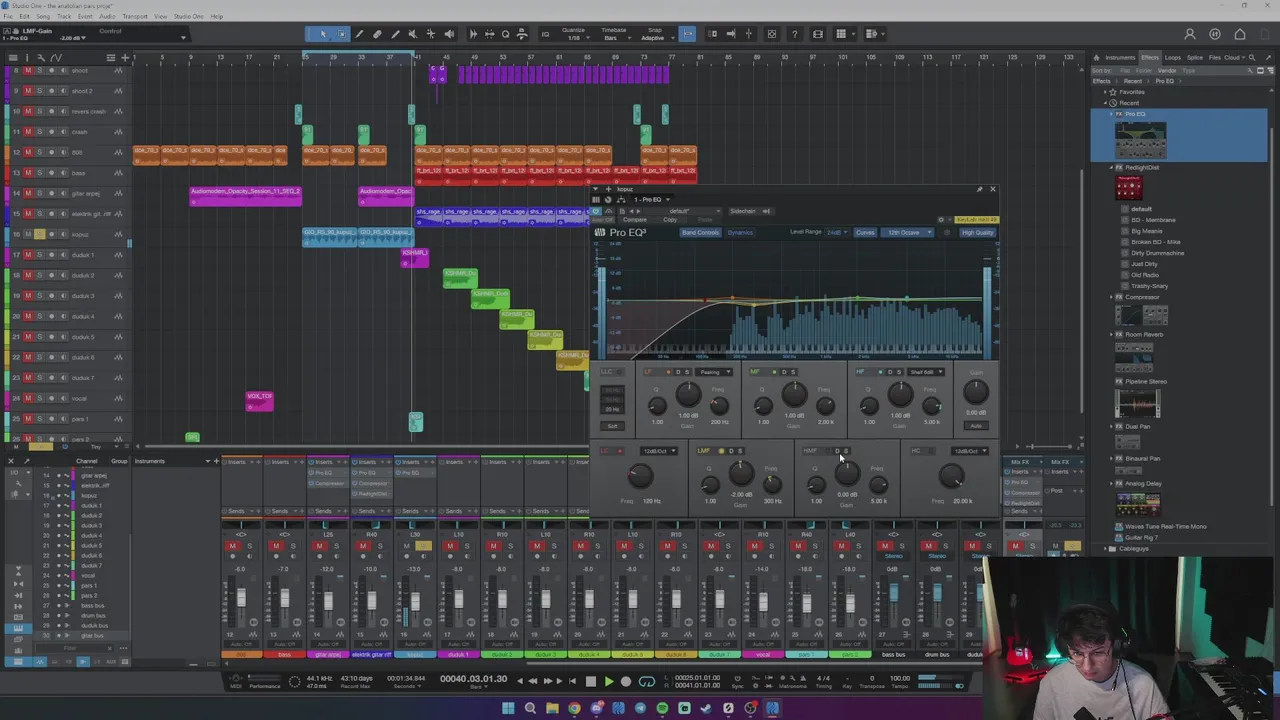Open Pro EQ preset default dropdown

tap(681, 211)
